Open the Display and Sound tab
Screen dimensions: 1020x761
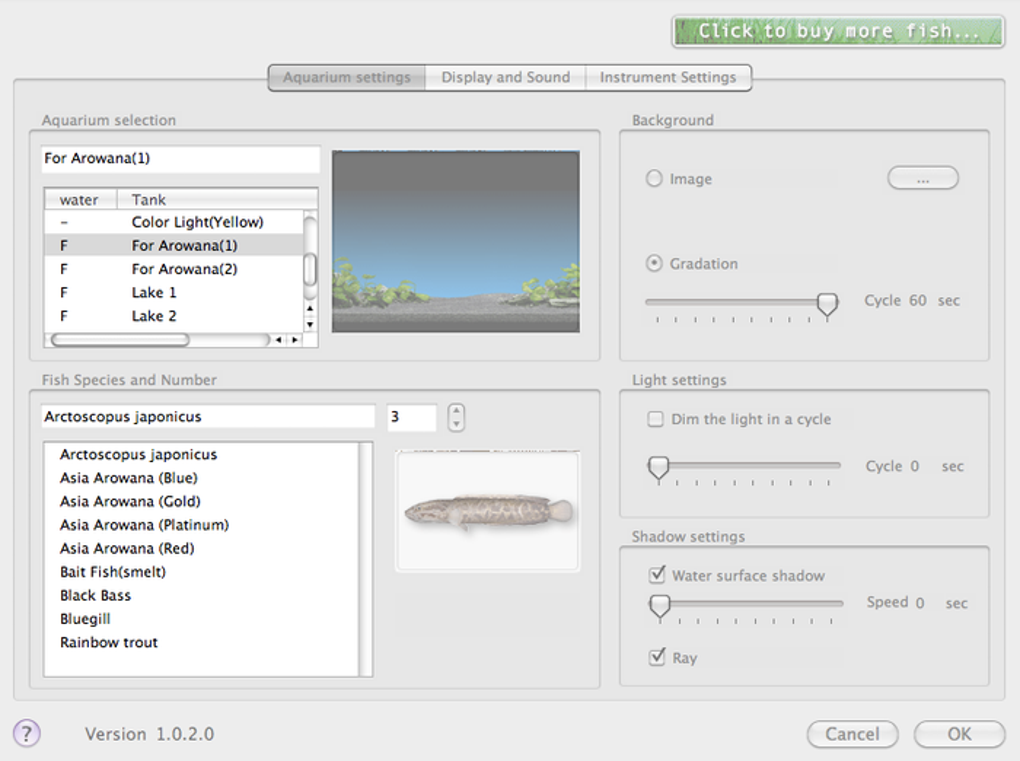pyautogui.click(x=505, y=77)
